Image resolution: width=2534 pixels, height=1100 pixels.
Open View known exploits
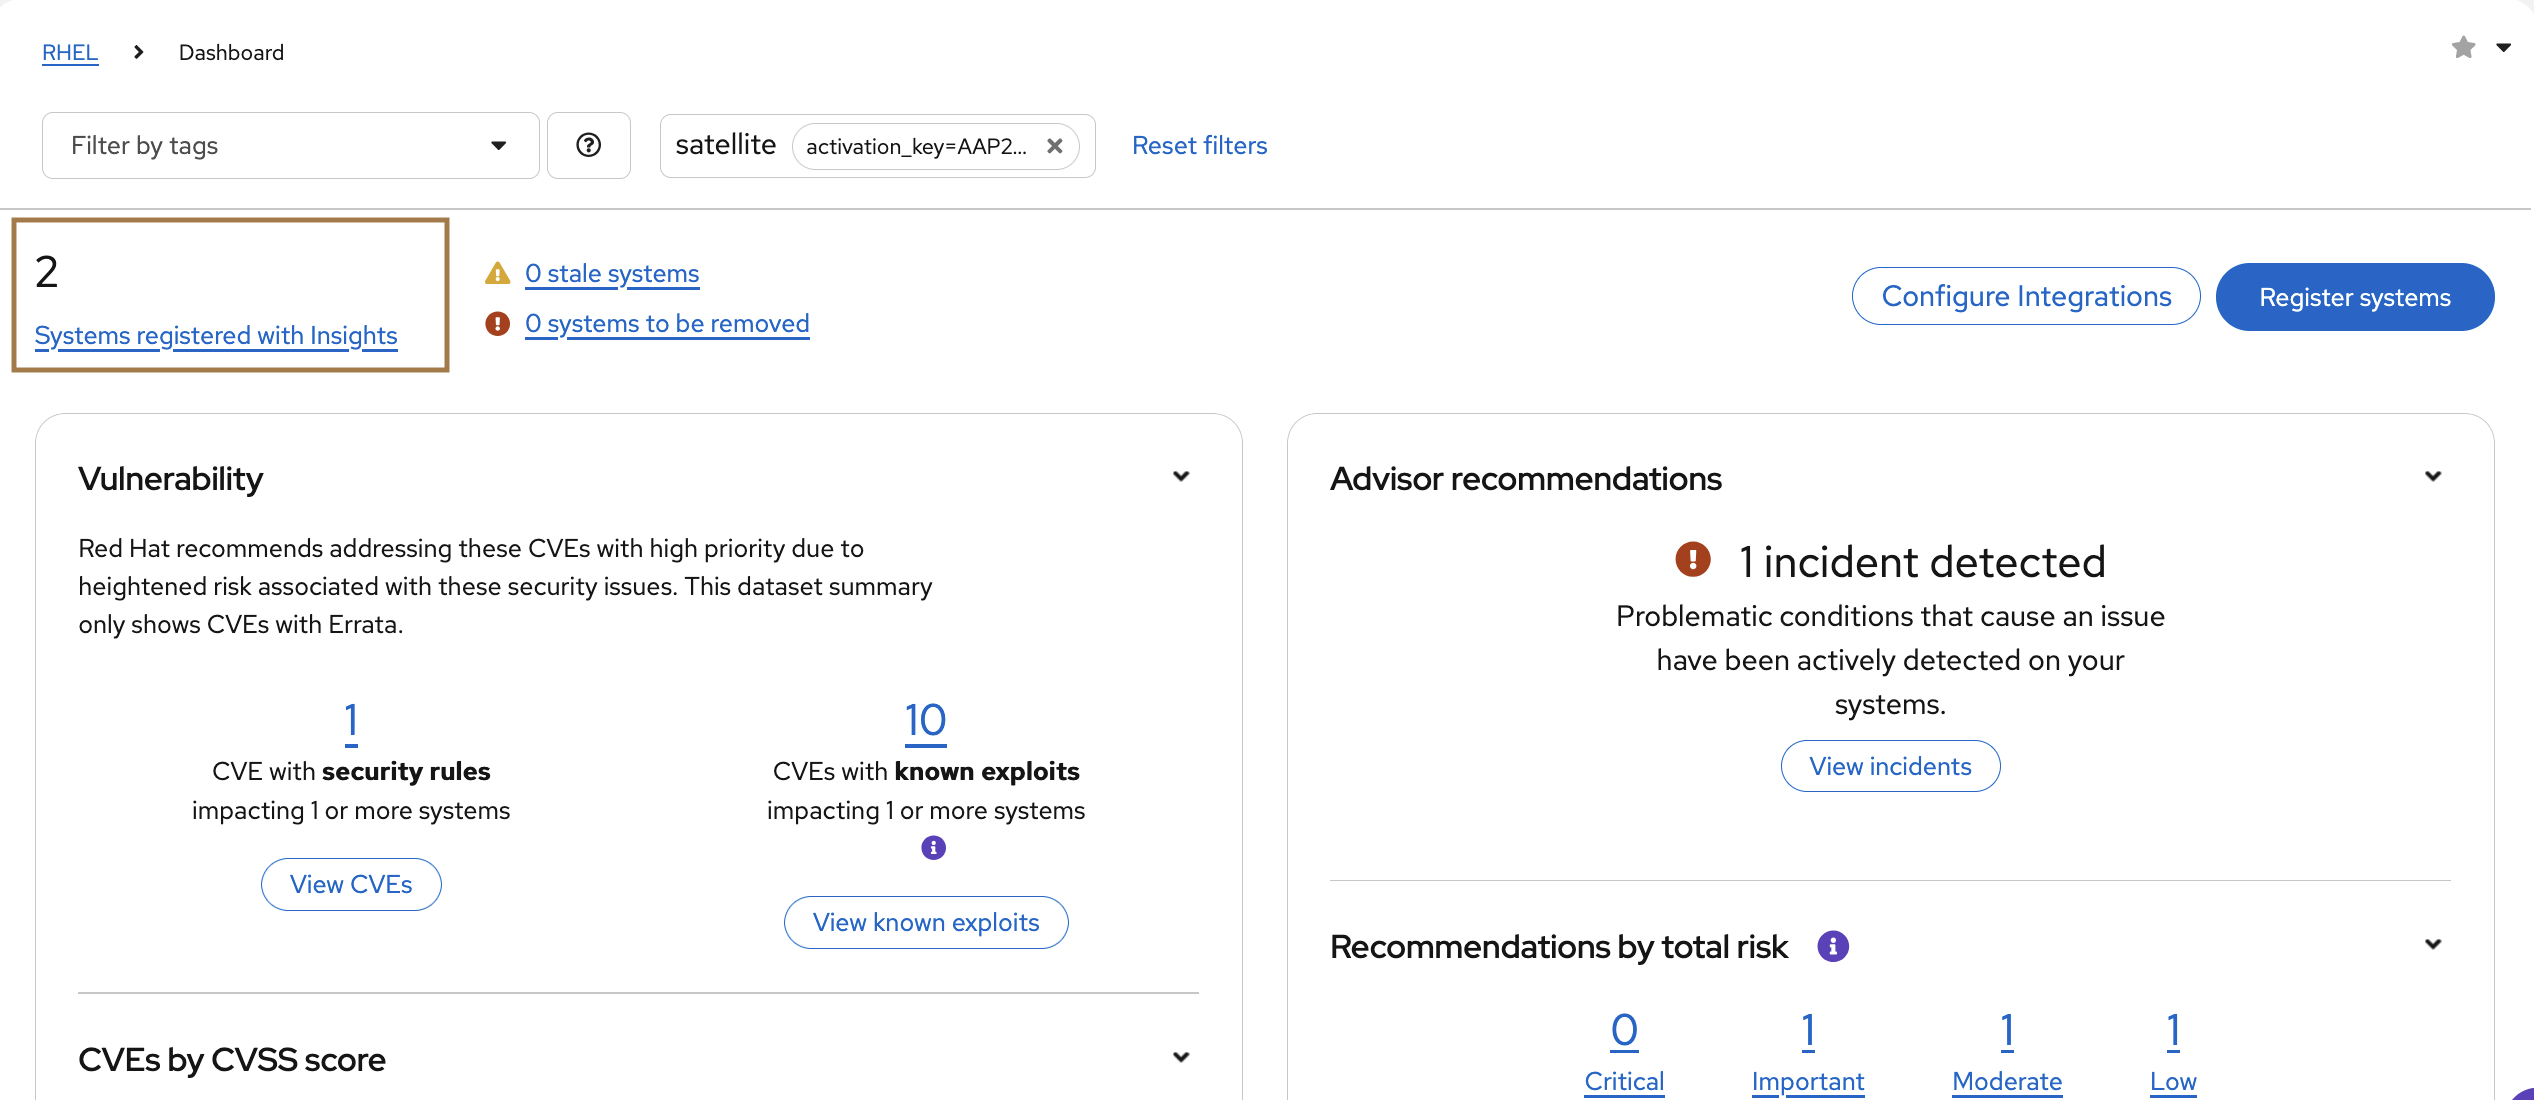(926, 922)
